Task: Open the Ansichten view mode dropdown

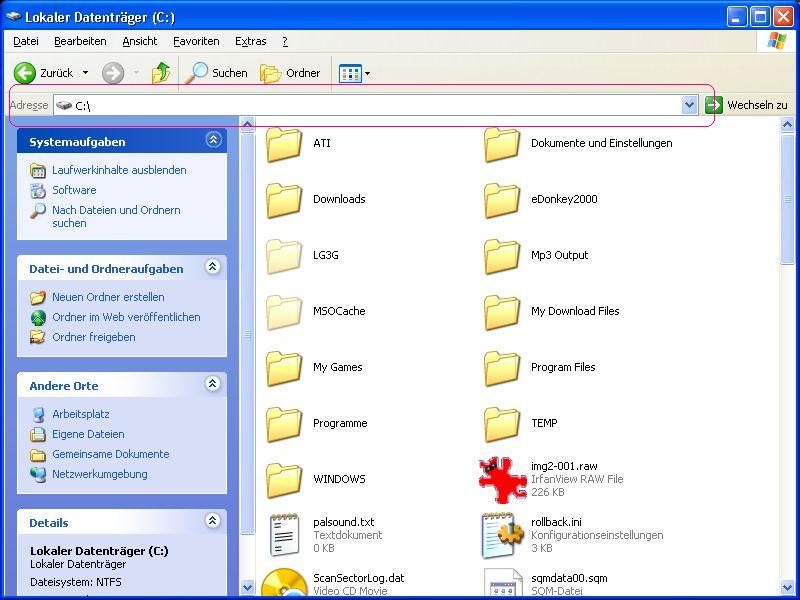Action: click(x=354, y=73)
